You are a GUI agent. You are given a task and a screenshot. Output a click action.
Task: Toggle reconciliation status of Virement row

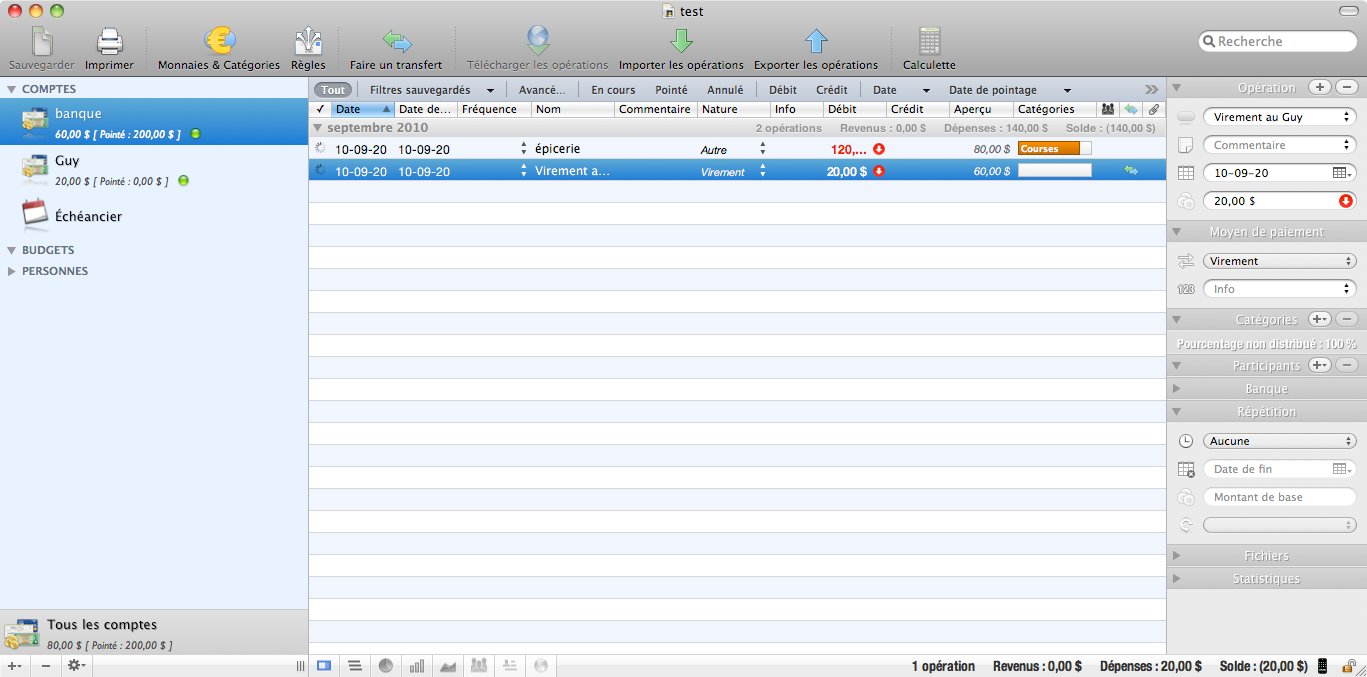tap(320, 171)
